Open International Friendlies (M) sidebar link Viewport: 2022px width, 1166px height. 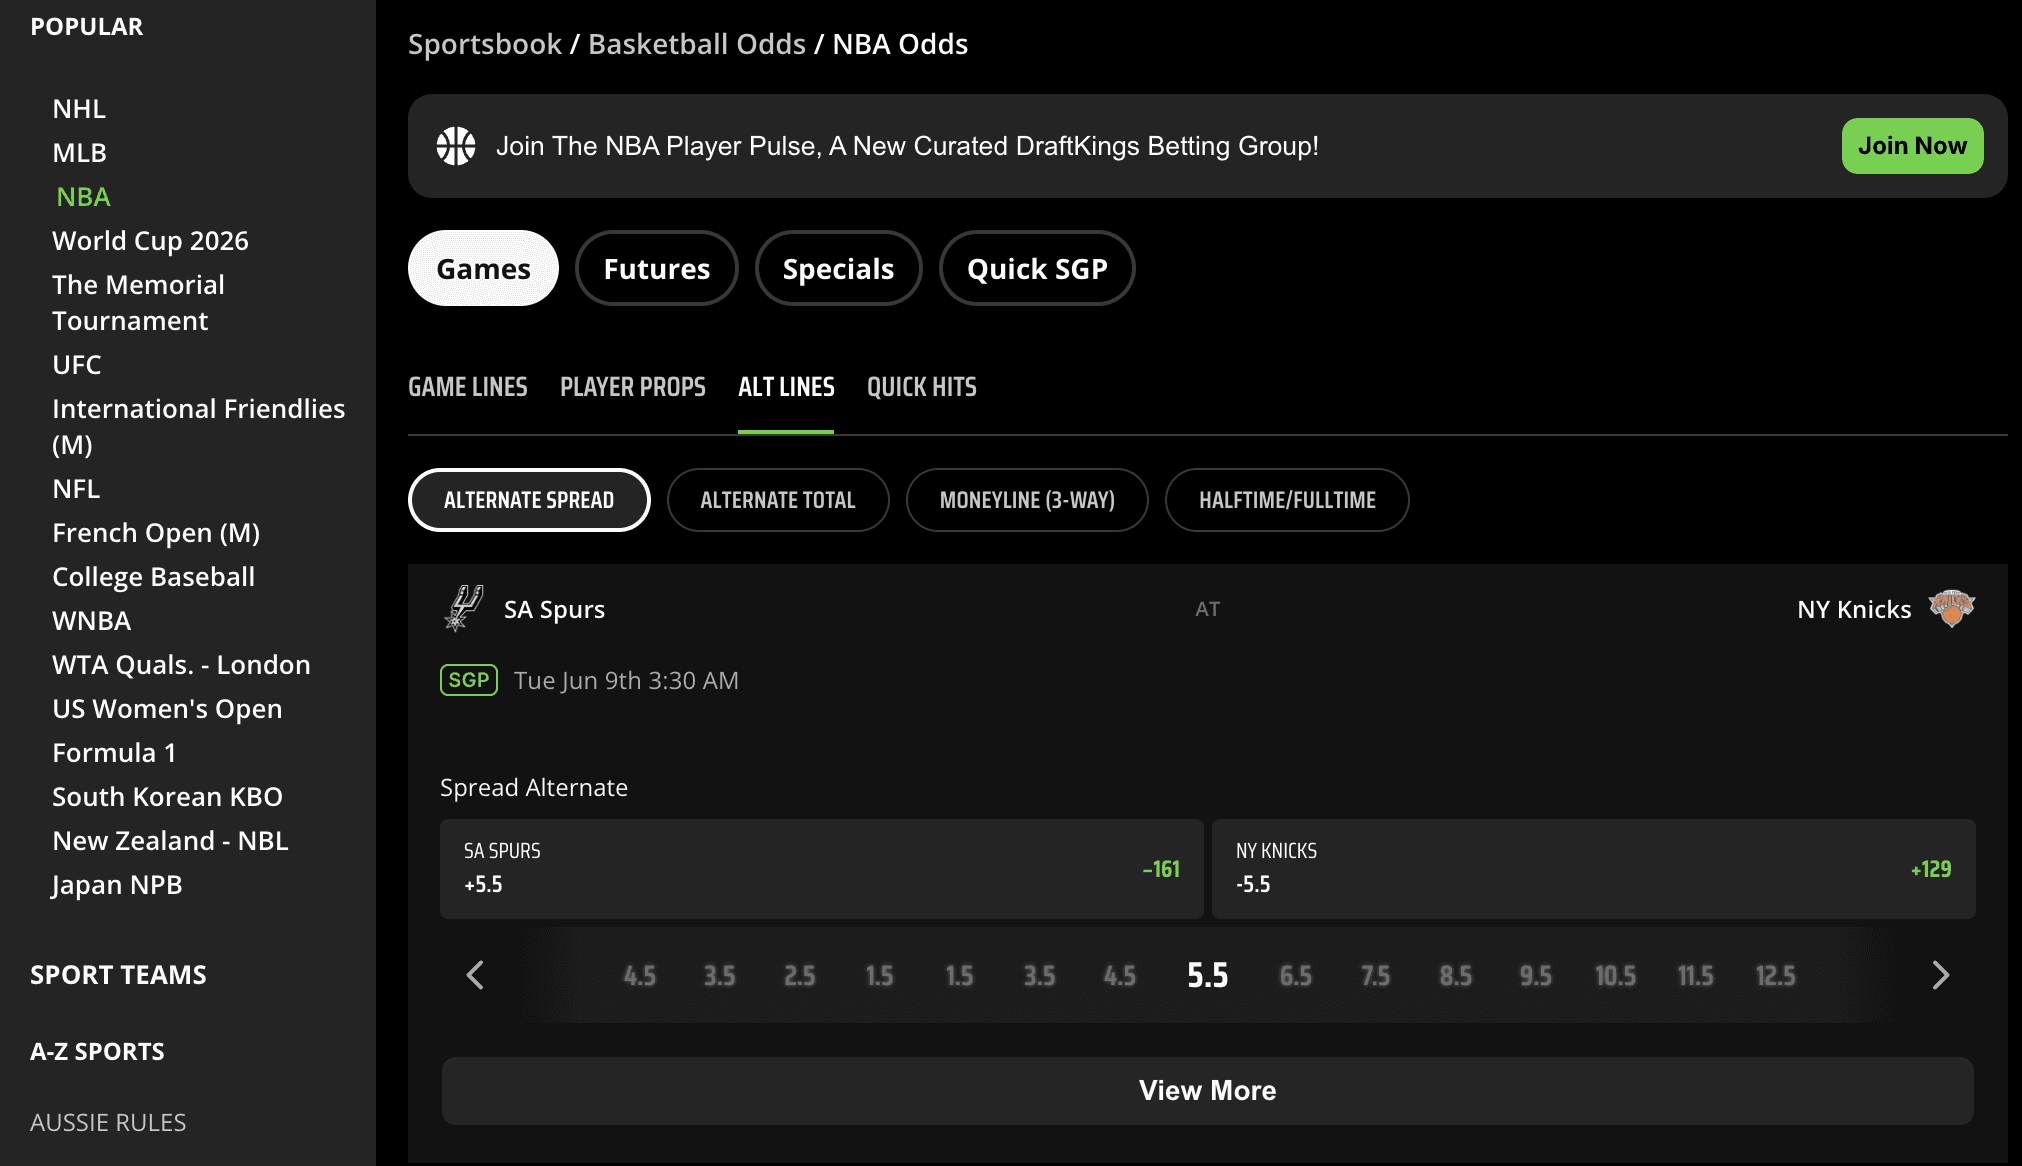pyautogui.click(x=198, y=426)
